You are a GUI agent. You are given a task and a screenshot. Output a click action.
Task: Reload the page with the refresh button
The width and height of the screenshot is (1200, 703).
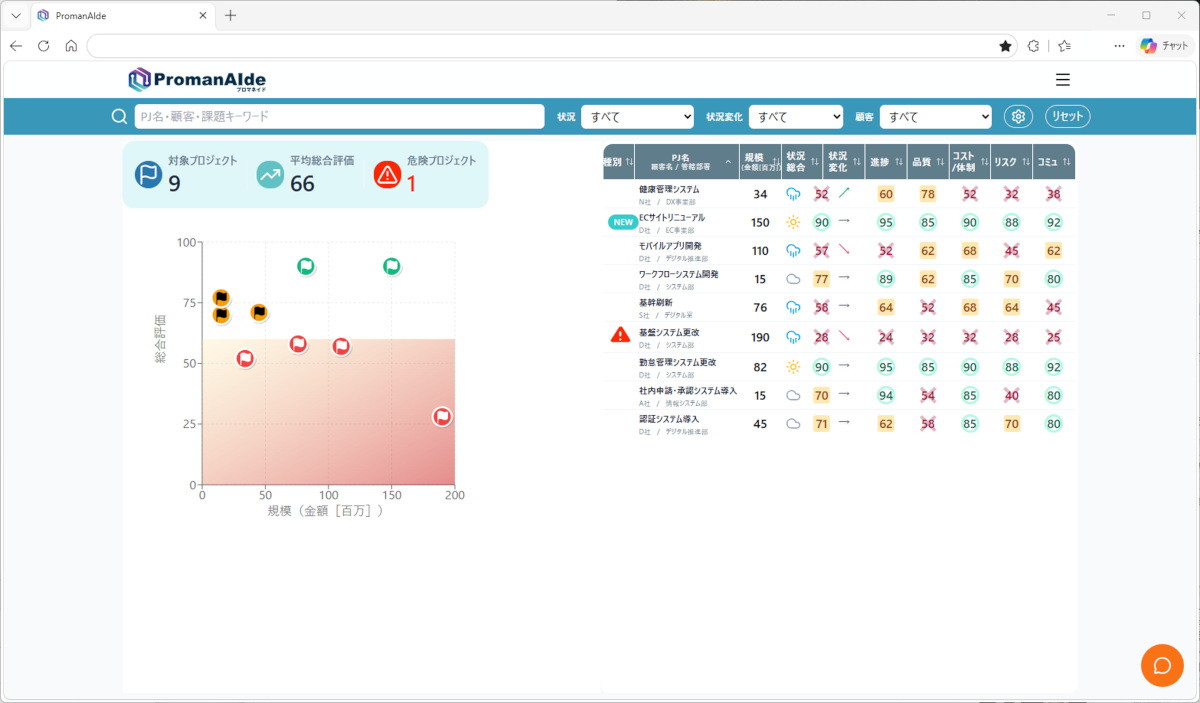[x=43, y=46]
